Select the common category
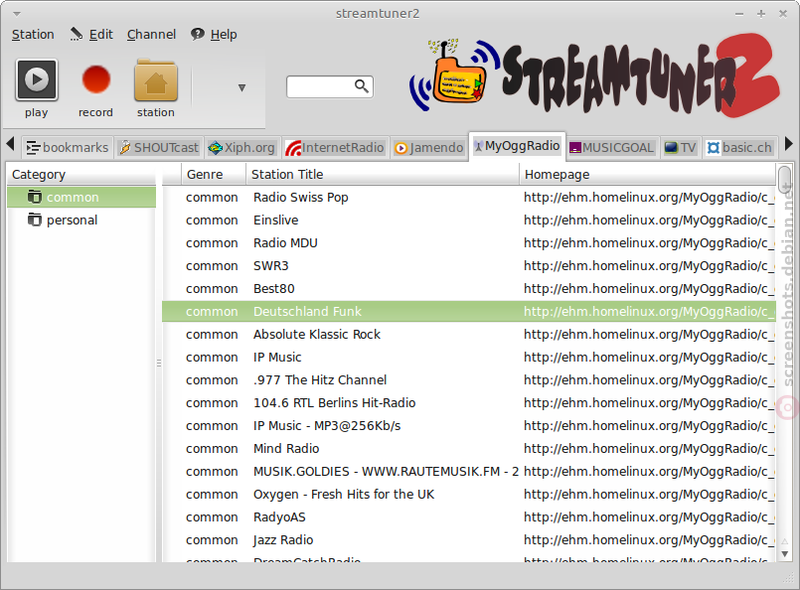Screen dimensions: 800x590 click(x=82, y=197)
